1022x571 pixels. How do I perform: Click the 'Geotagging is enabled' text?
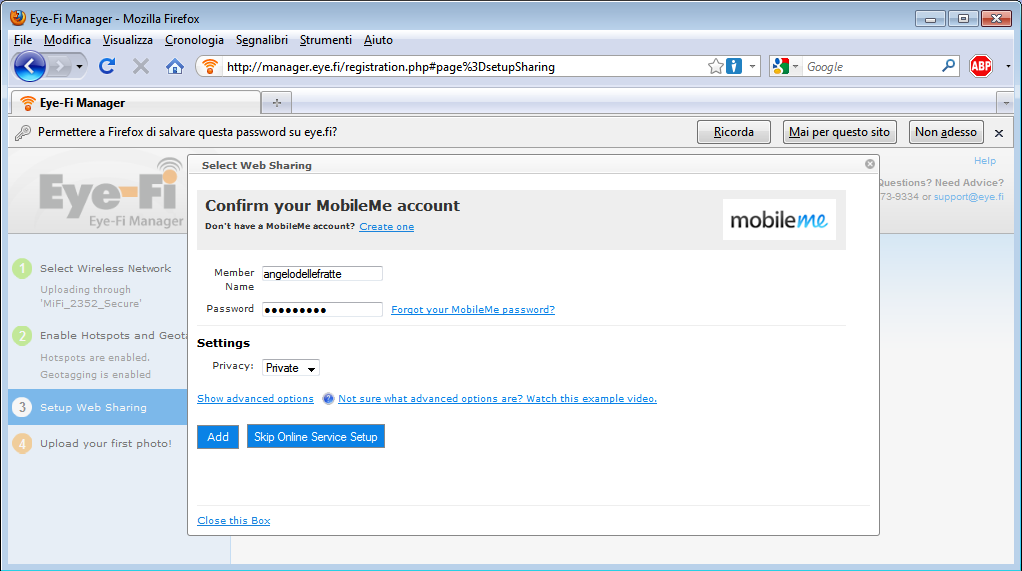(95, 375)
